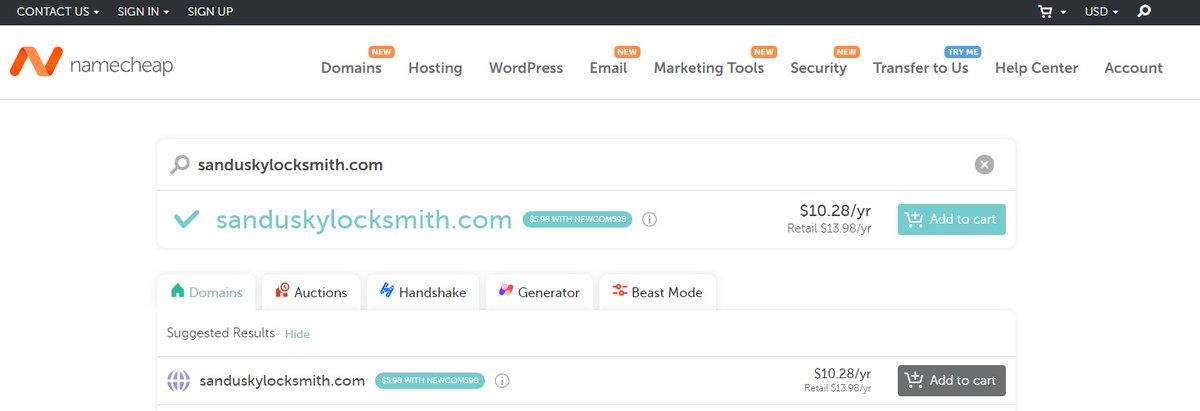Open the shopping cart icon
This screenshot has width=1200, height=411.
[x=1046, y=12]
